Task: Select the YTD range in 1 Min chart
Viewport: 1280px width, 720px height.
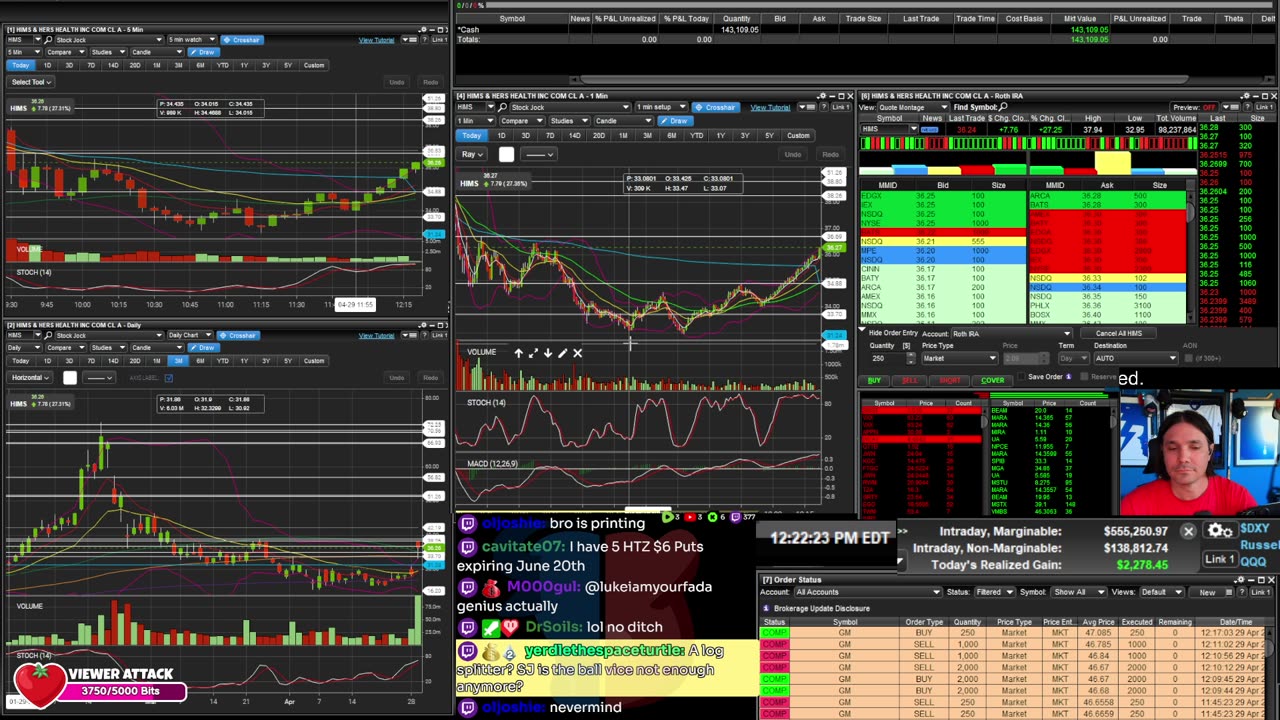Action: click(696, 136)
